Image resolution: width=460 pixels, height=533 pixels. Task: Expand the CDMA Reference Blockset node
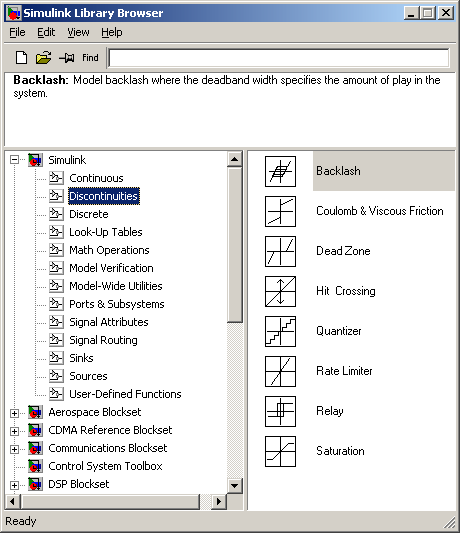coord(14,431)
